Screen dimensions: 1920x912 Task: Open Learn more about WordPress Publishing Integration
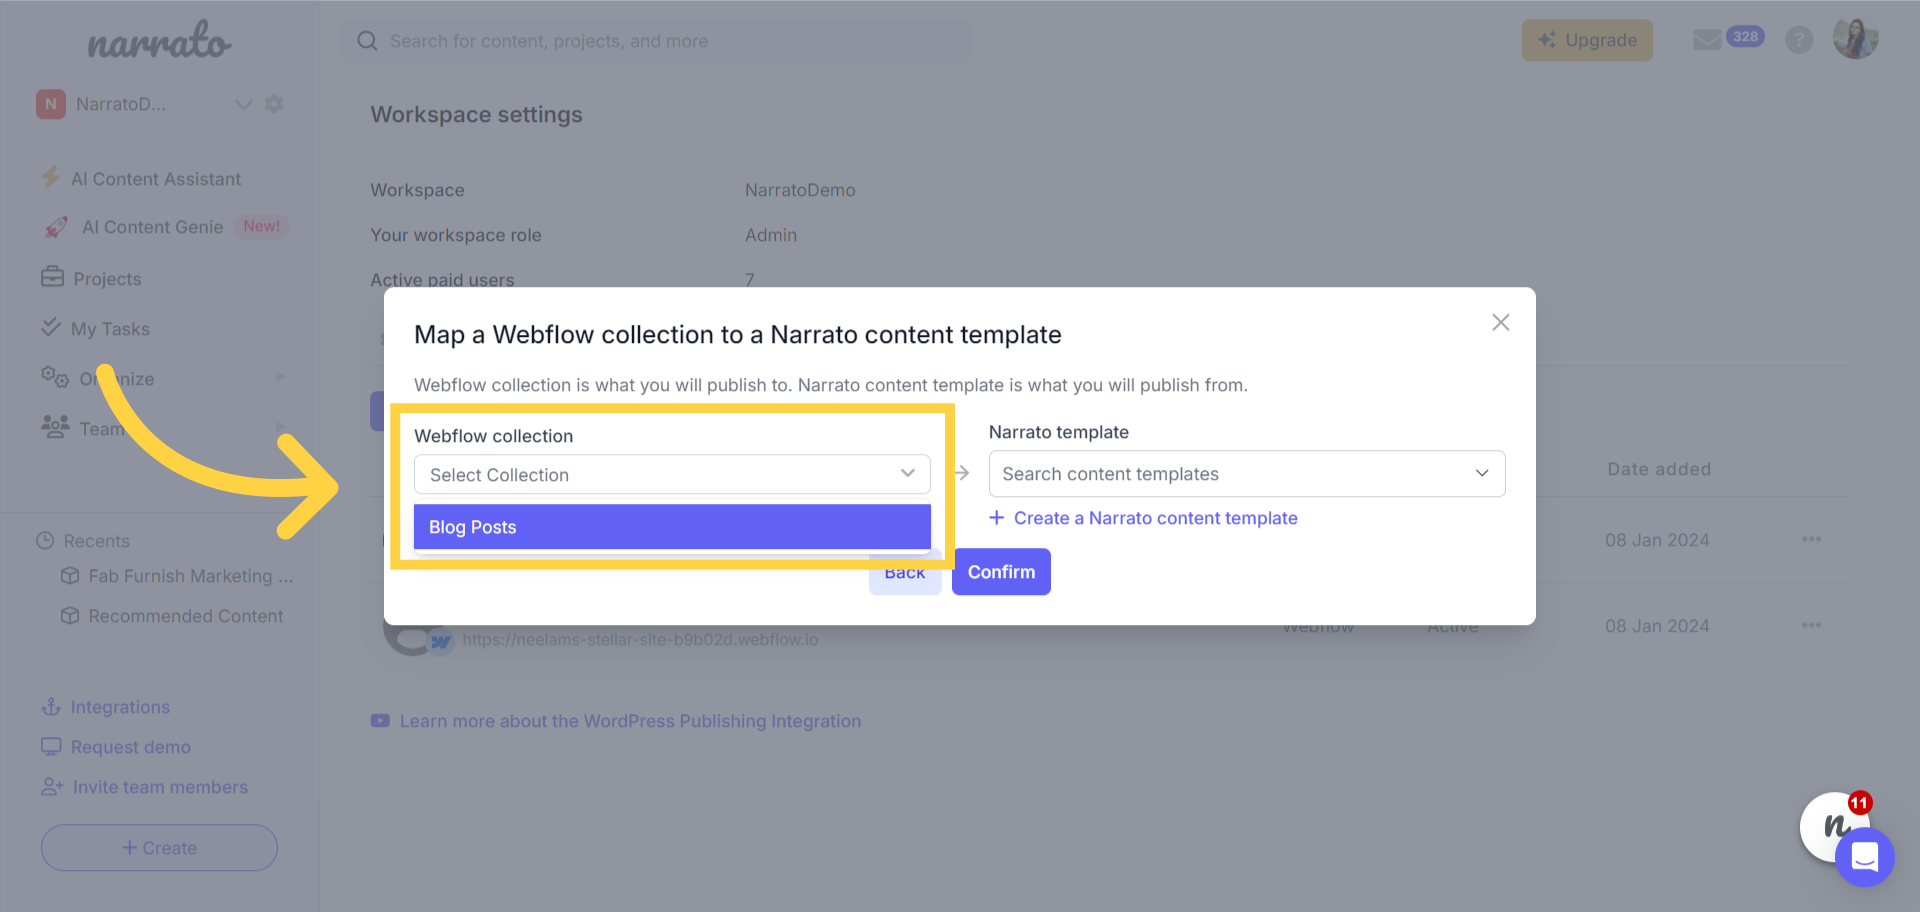[x=630, y=721]
